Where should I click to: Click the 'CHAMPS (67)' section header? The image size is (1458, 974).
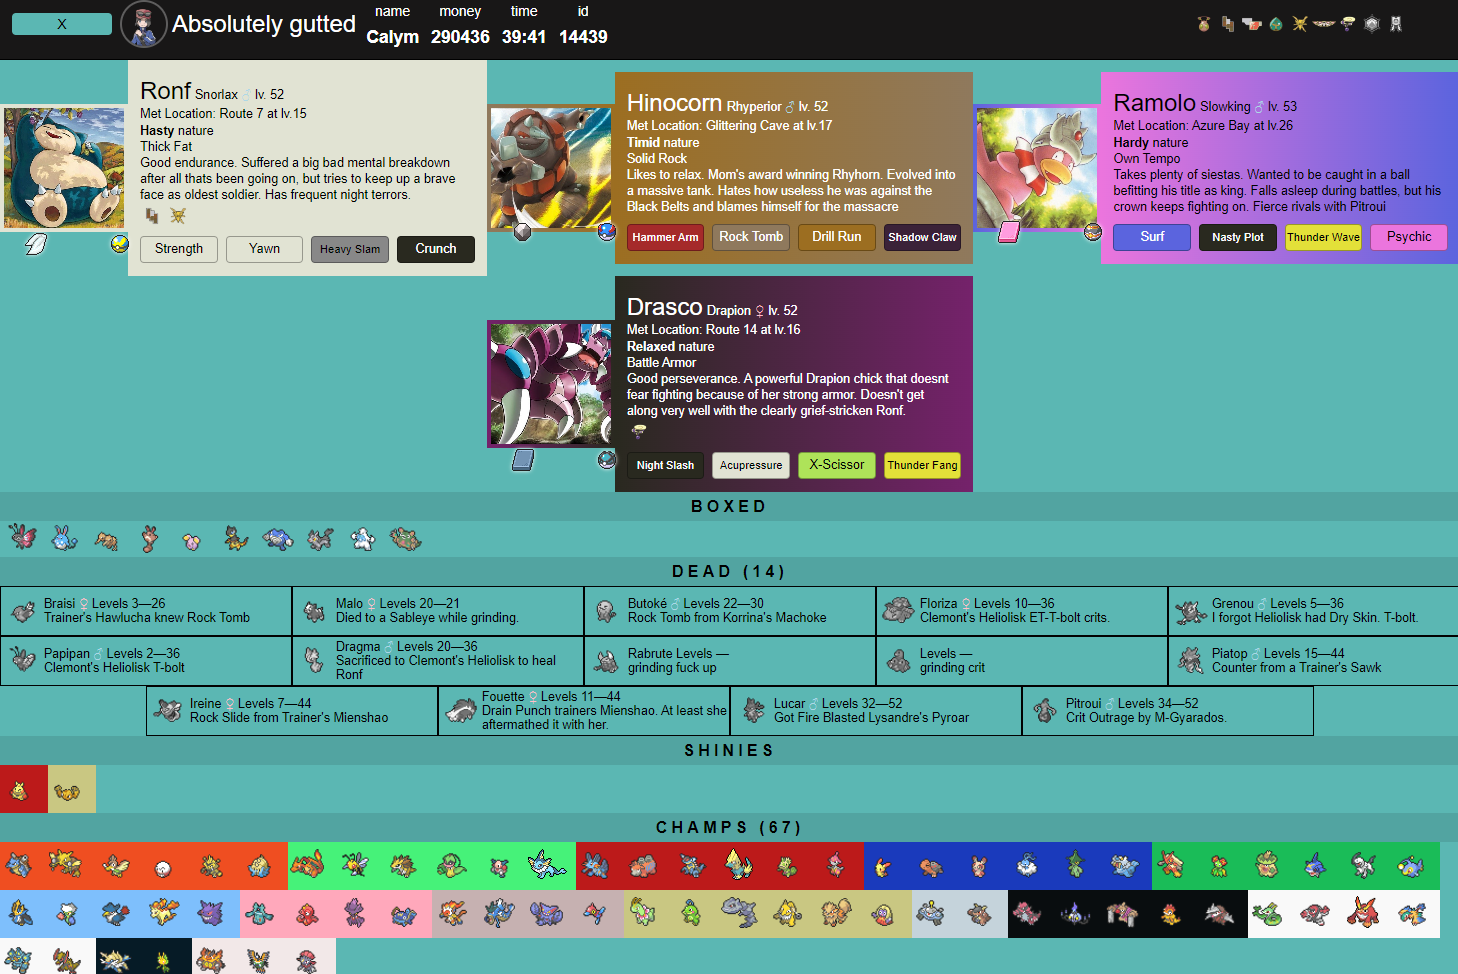(x=729, y=827)
